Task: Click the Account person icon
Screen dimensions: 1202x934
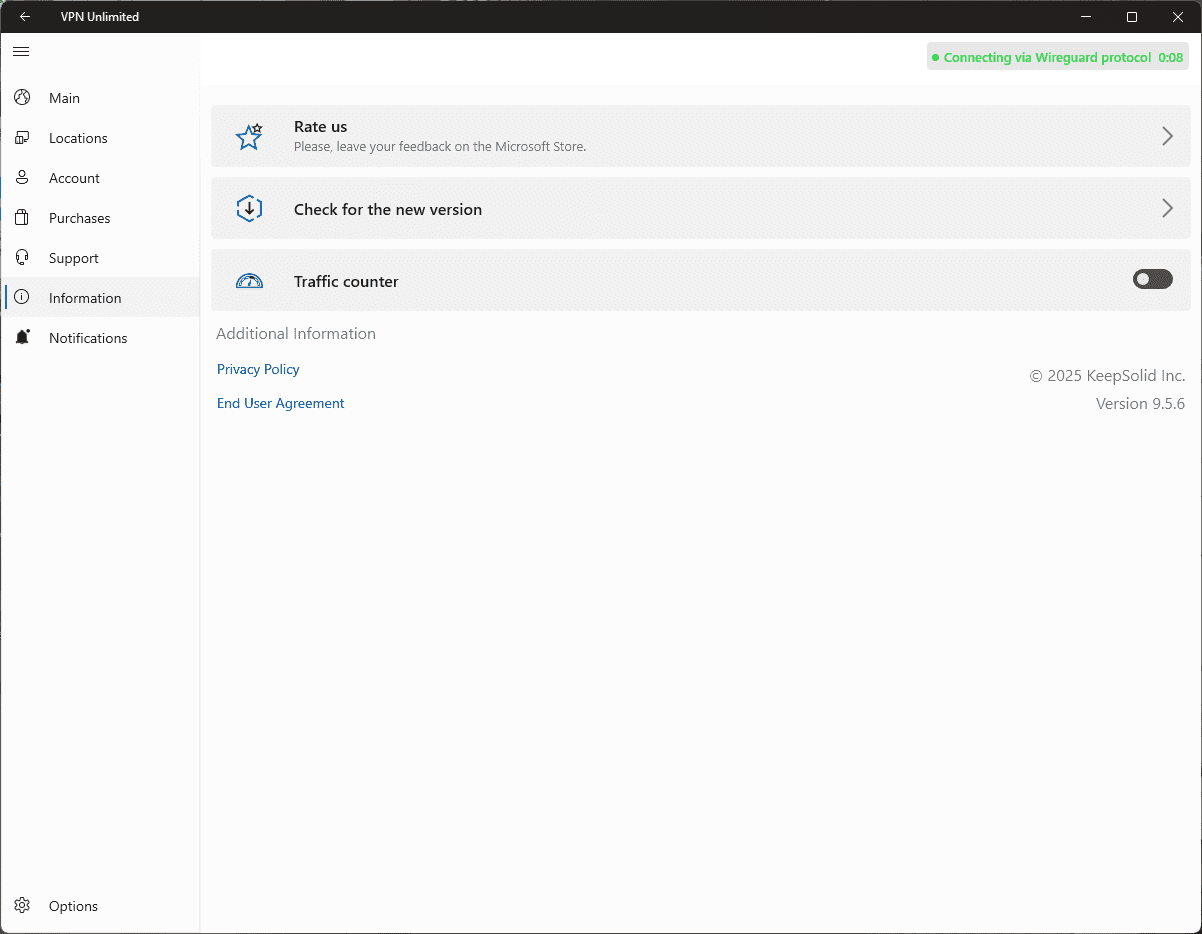Action: (x=22, y=178)
